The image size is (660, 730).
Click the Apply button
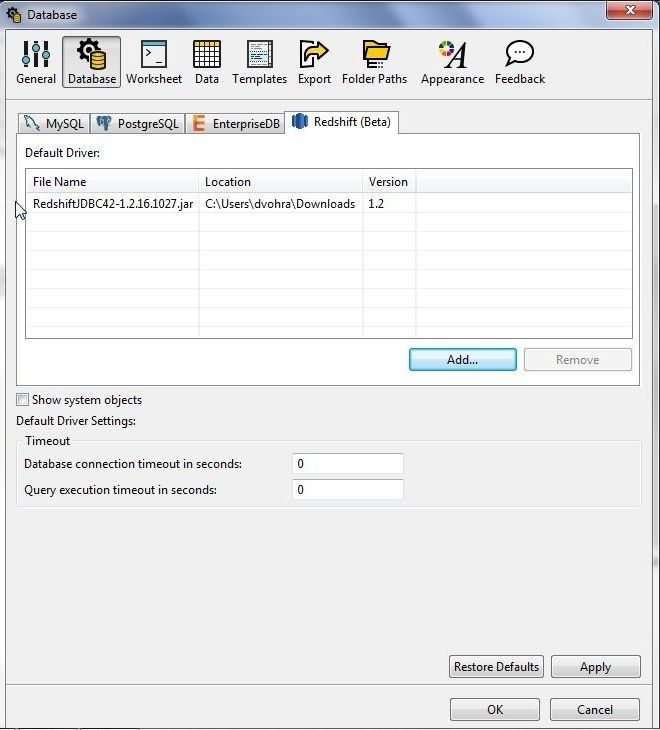pos(595,667)
